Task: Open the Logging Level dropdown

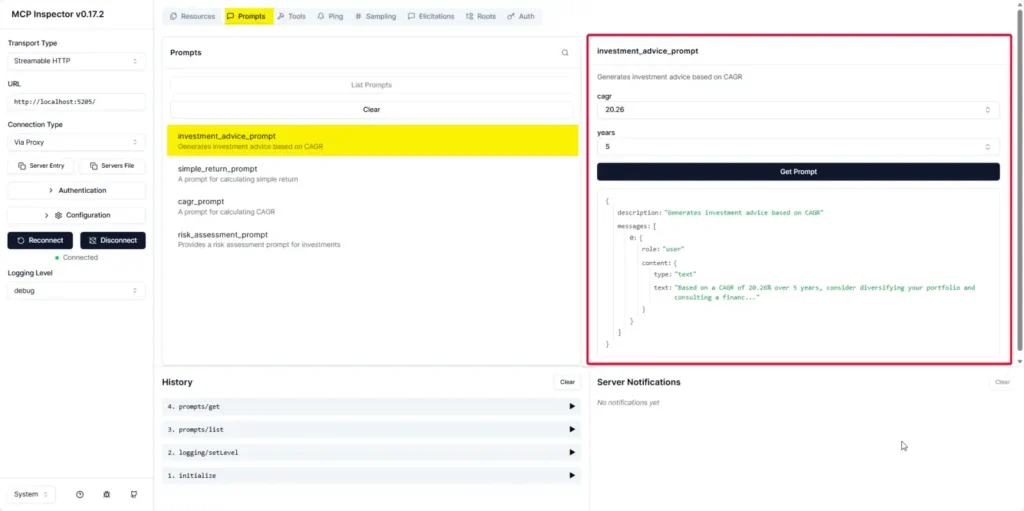Action: [x=77, y=291]
